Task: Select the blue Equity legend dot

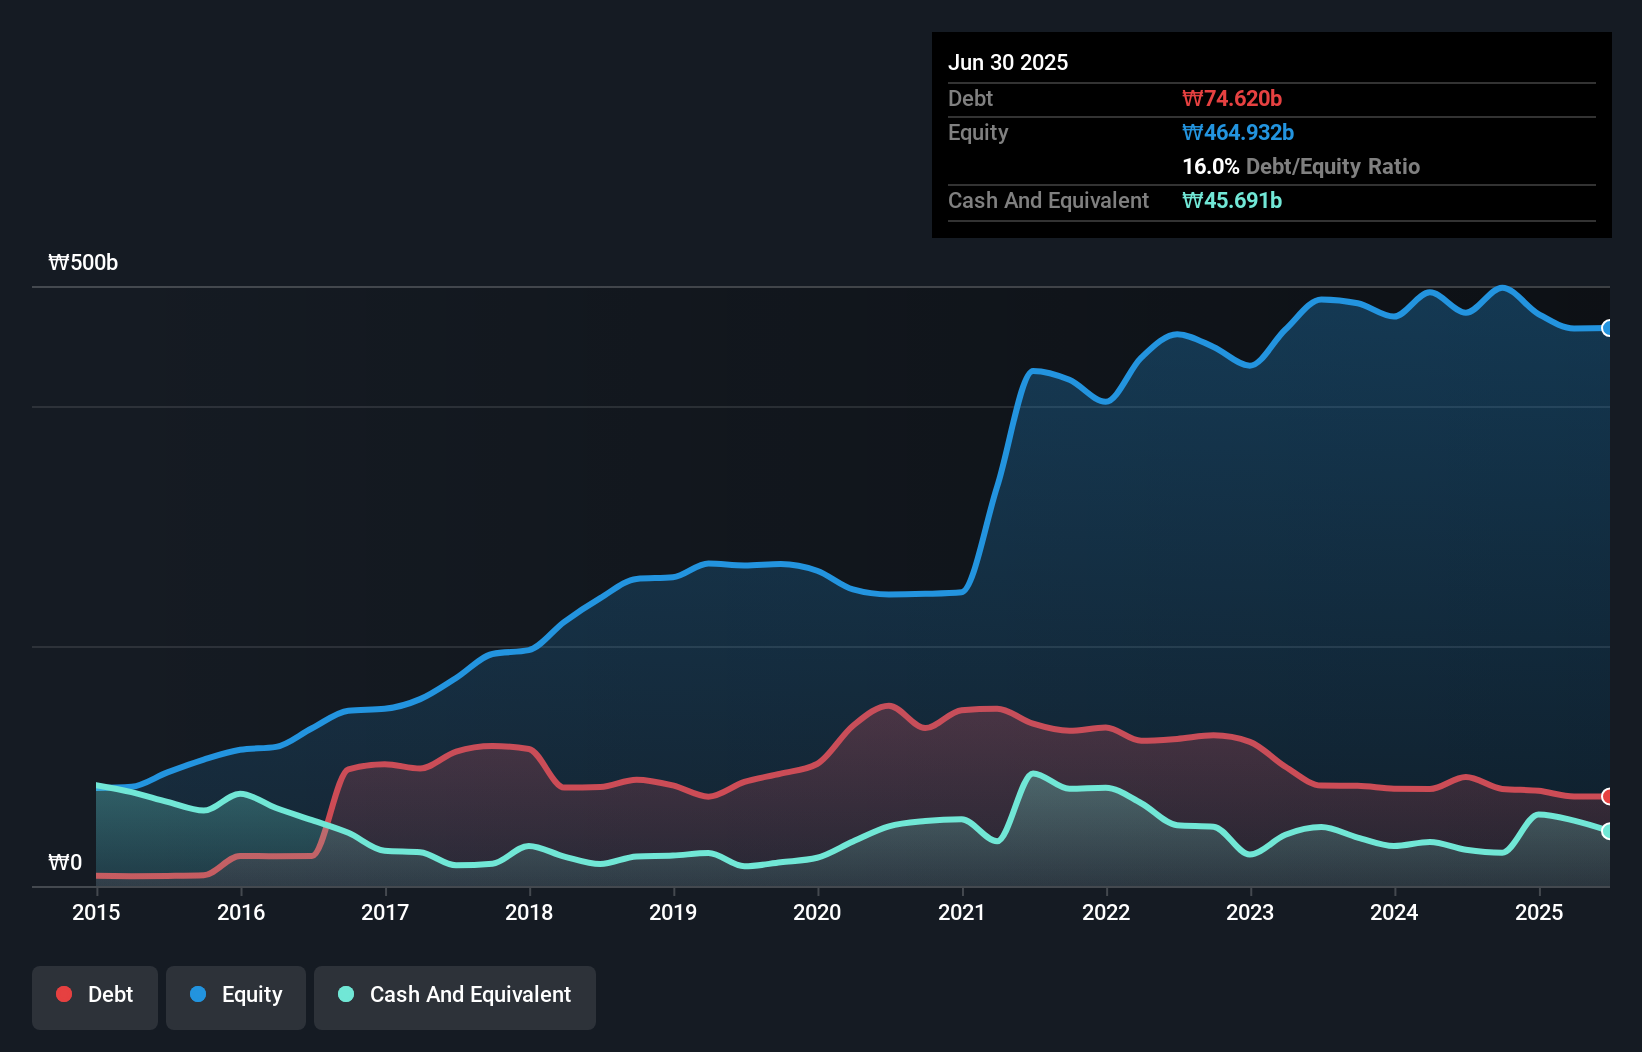Action: click(x=197, y=994)
